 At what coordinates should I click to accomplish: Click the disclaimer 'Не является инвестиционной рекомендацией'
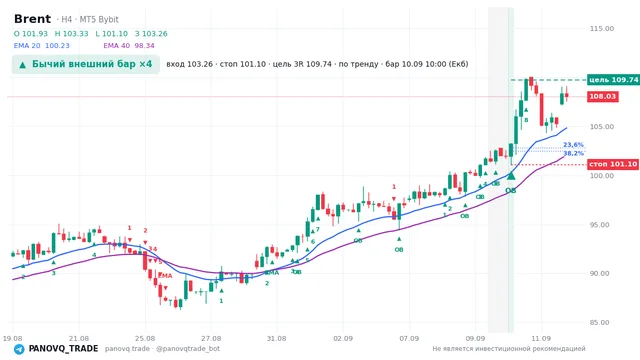pyautogui.click(x=509, y=349)
